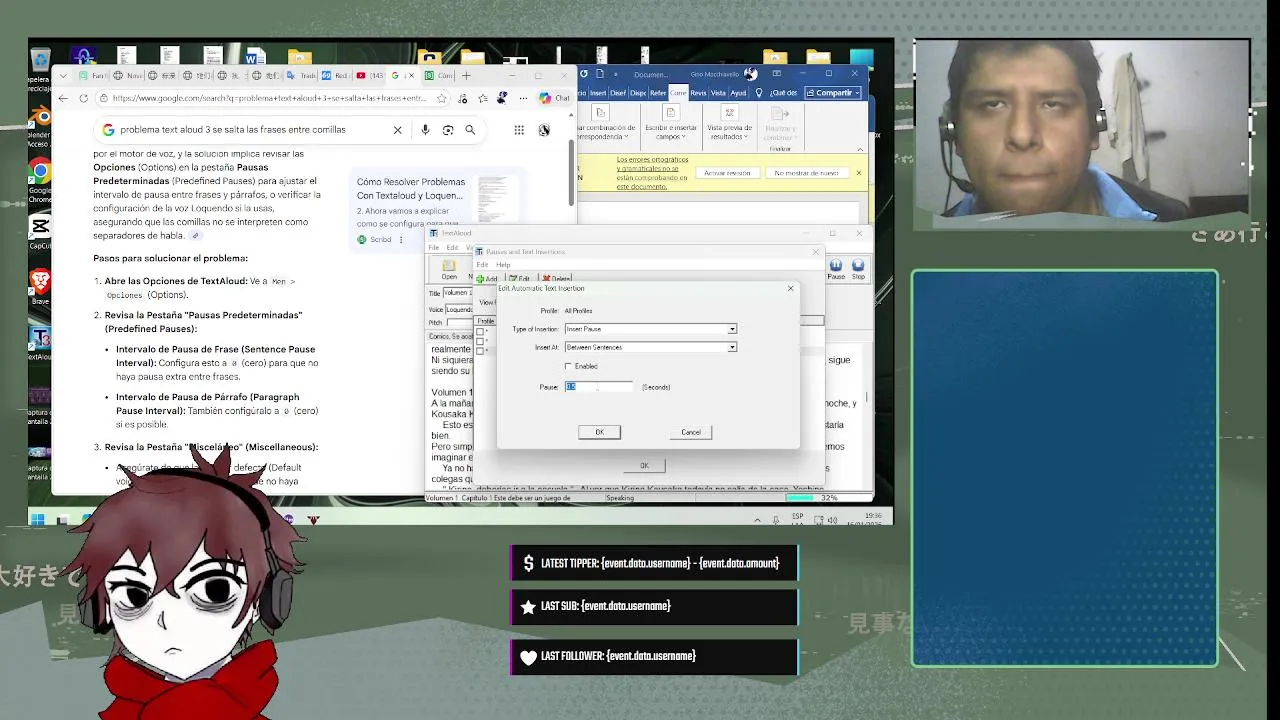Open browser favorites list icon

click(x=483, y=98)
